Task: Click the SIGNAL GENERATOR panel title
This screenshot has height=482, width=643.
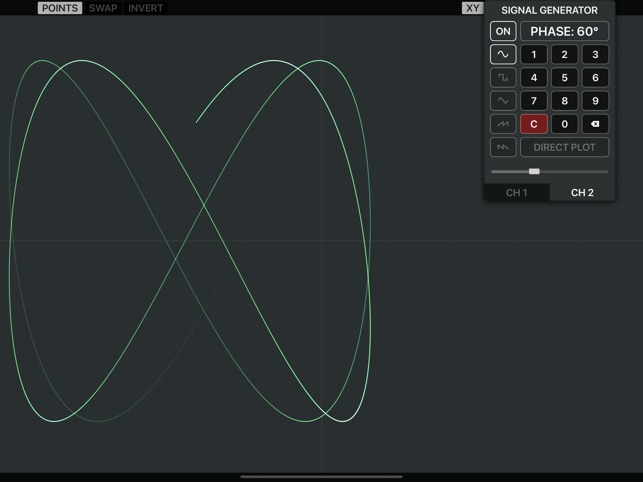Action: coord(549,10)
